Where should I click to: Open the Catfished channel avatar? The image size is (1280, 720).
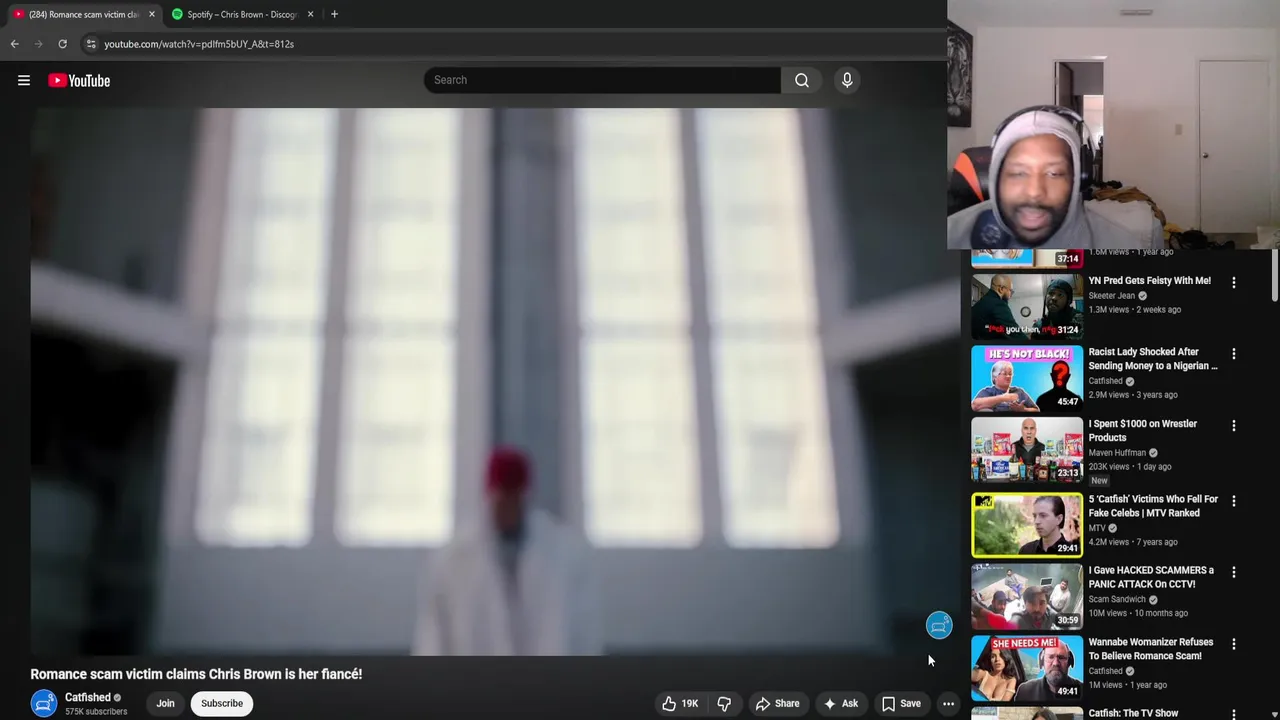(x=44, y=704)
